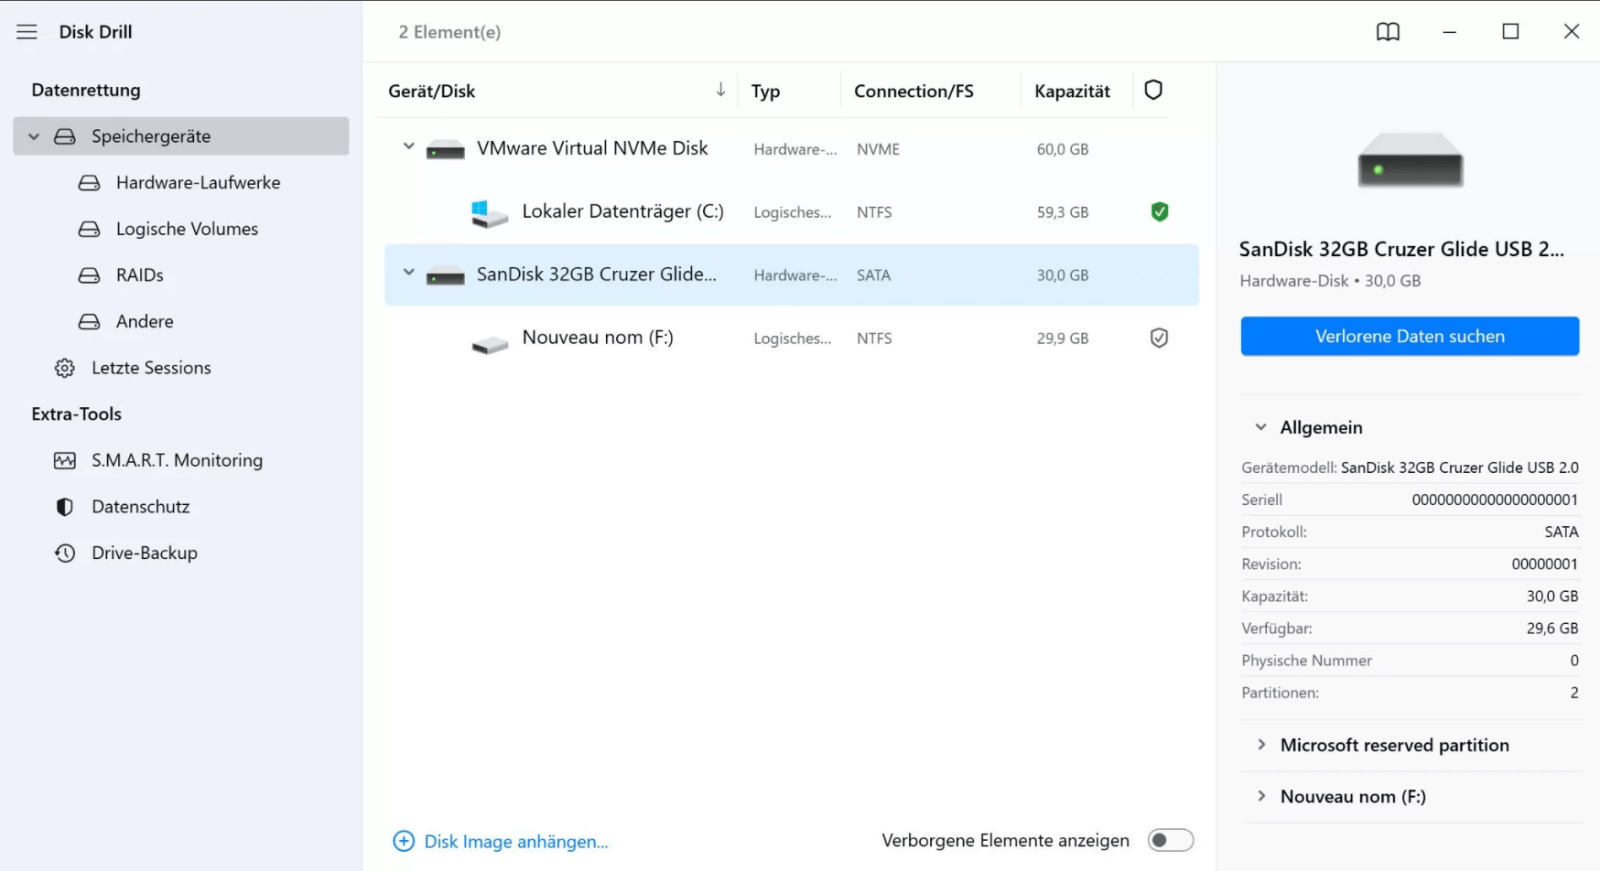Click the S.M.A.R.T. Monitoring icon

pos(65,460)
